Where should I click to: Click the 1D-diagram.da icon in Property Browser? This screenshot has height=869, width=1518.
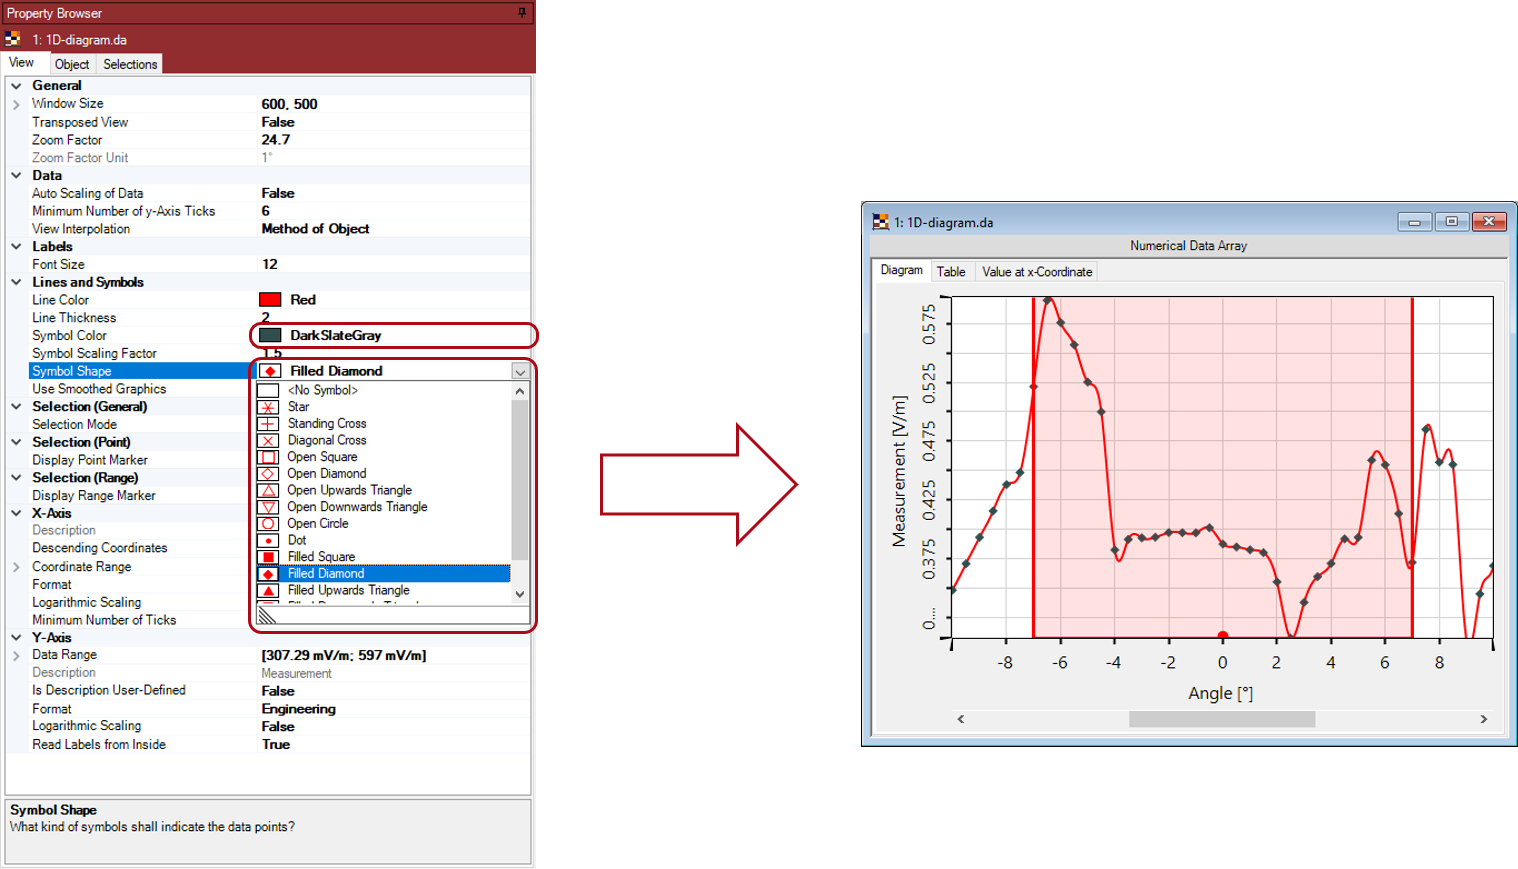click(13, 40)
